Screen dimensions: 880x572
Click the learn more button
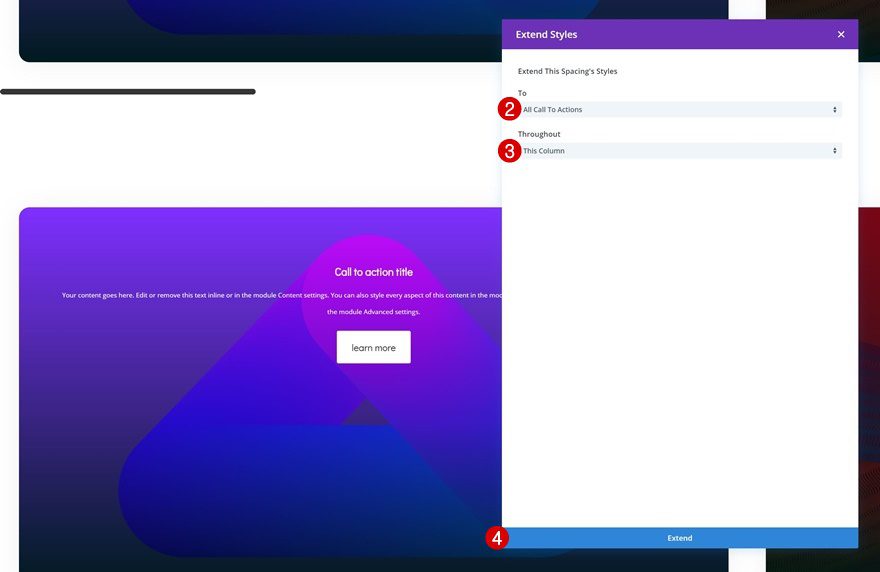click(373, 347)
